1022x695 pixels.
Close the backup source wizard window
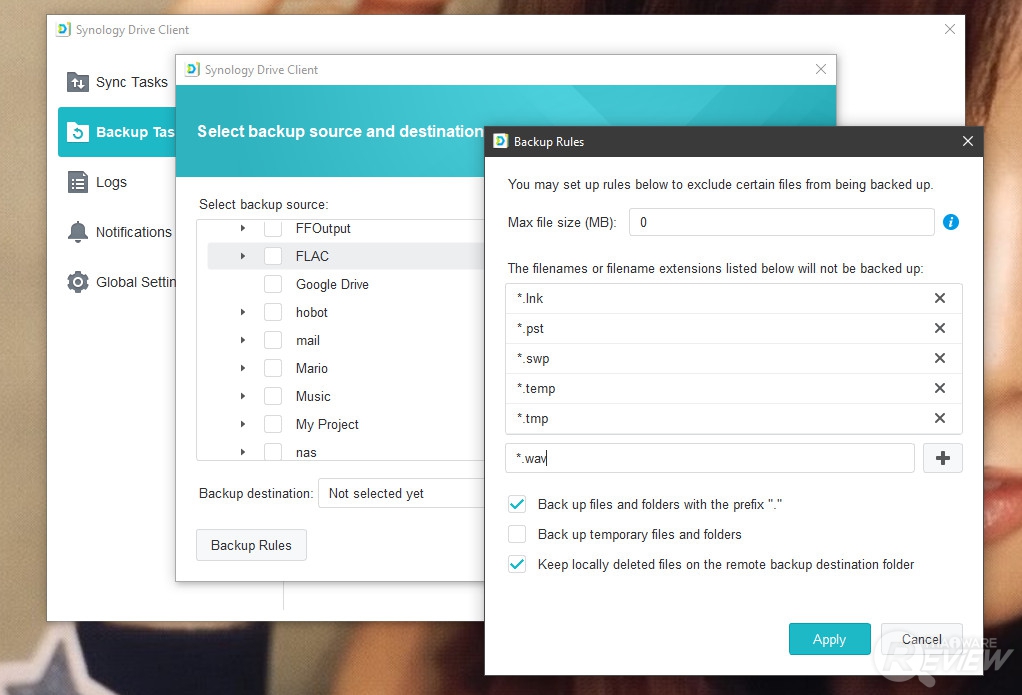pyautogui.click(x=821, y=69)
